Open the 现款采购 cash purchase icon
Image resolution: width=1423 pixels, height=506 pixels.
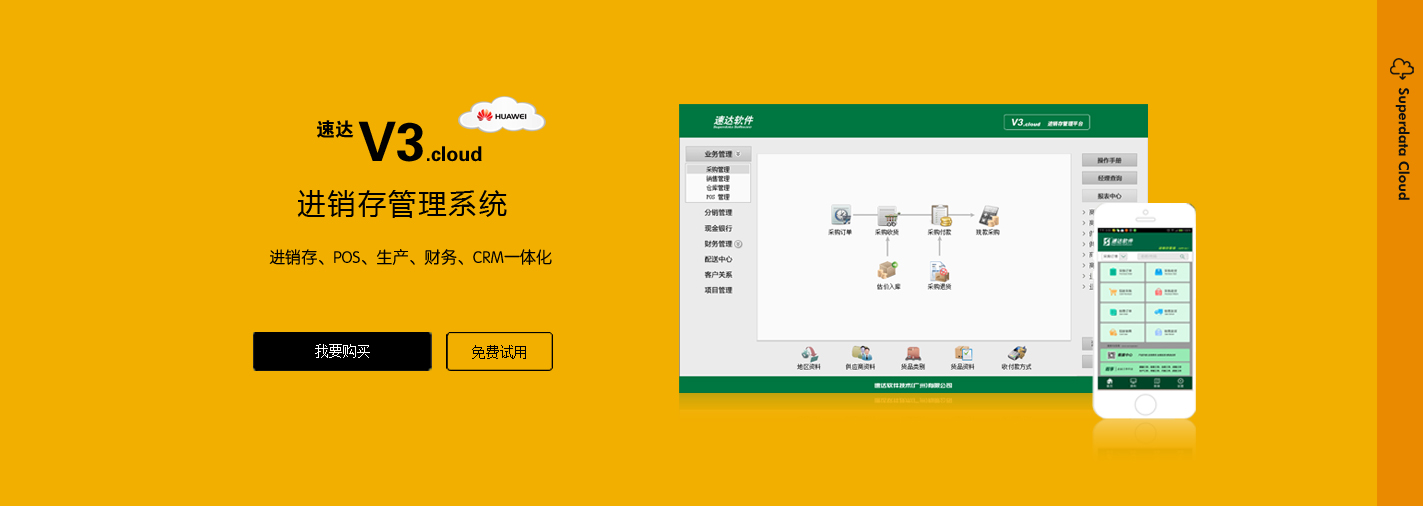988,215
